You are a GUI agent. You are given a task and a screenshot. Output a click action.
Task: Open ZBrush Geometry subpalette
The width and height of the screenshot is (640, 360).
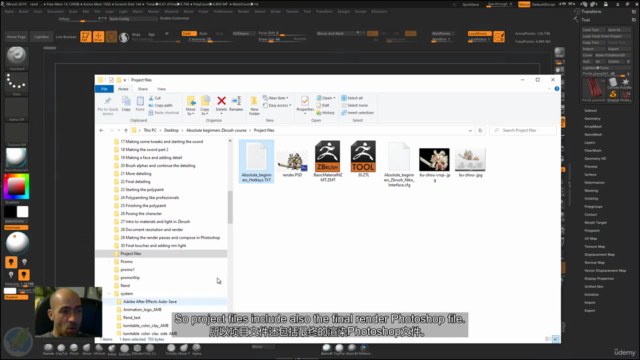click(592, 118)
